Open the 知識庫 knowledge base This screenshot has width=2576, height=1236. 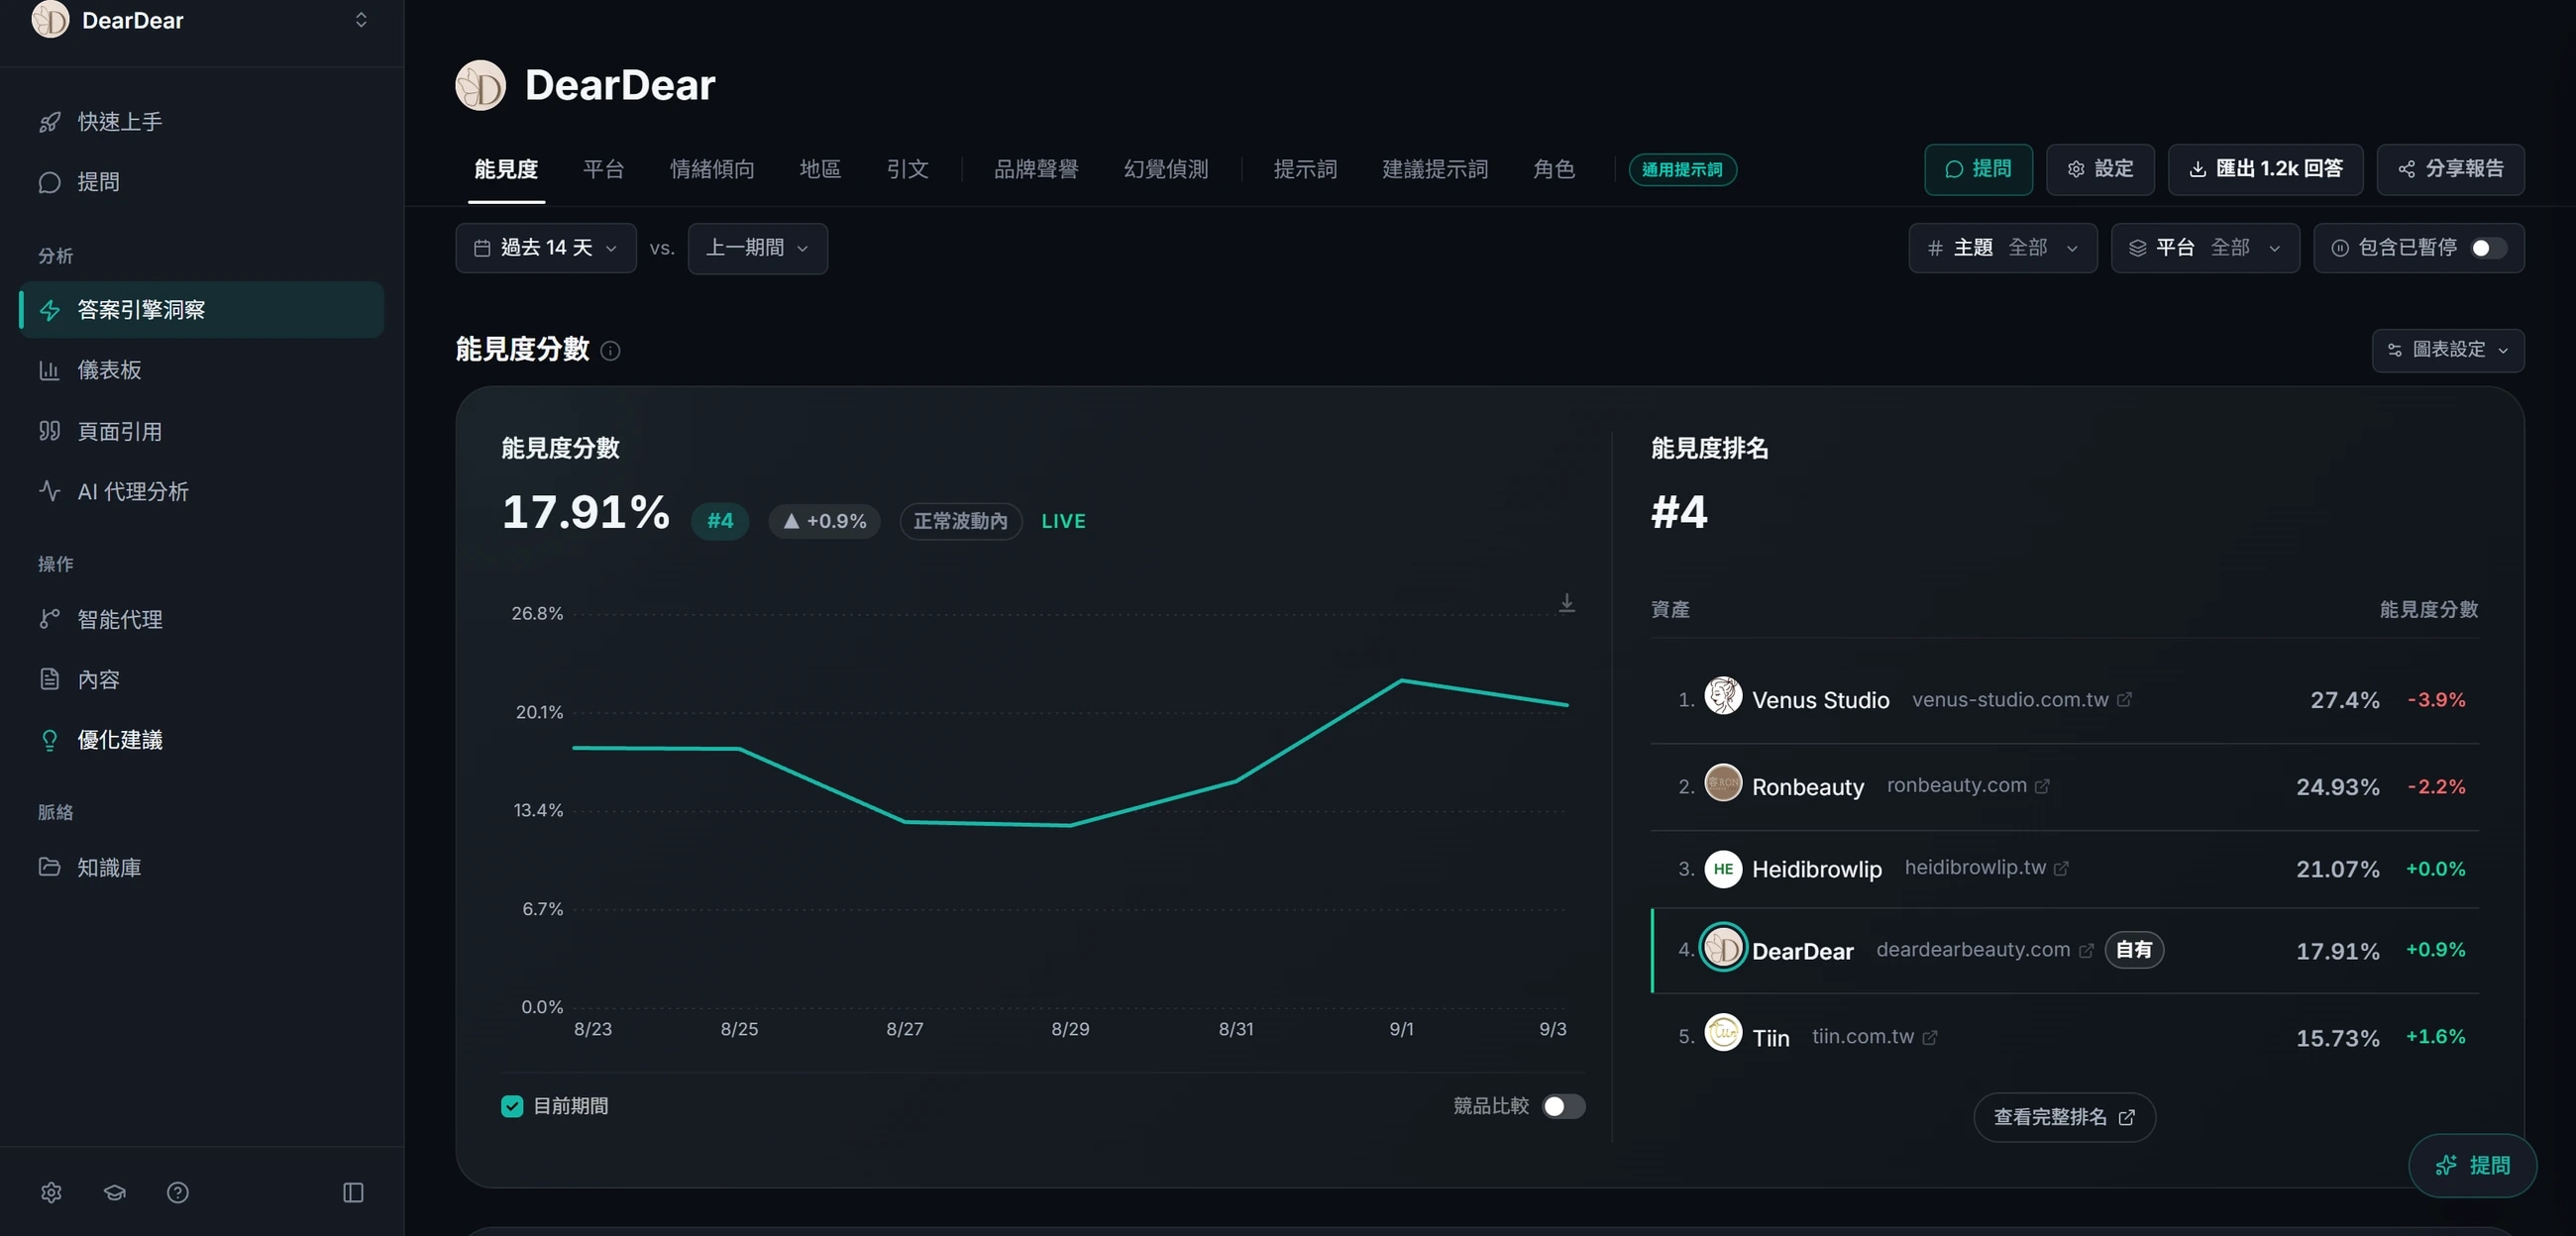tap(200, 867)
